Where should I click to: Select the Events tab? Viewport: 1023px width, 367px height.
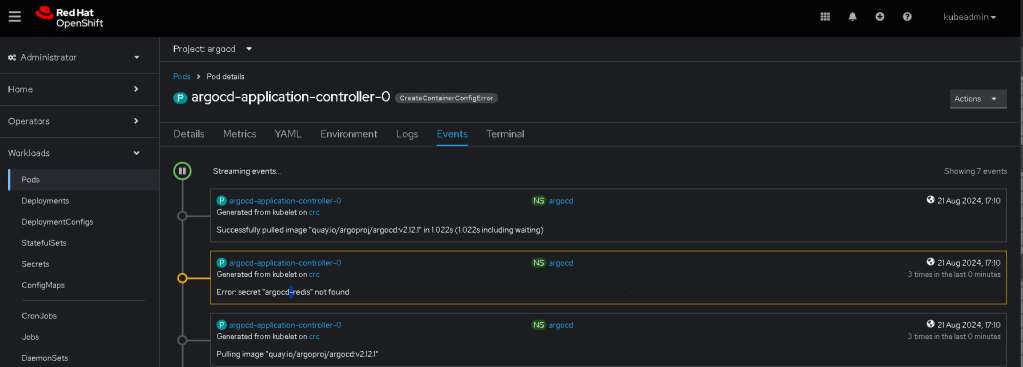(452, 134)
